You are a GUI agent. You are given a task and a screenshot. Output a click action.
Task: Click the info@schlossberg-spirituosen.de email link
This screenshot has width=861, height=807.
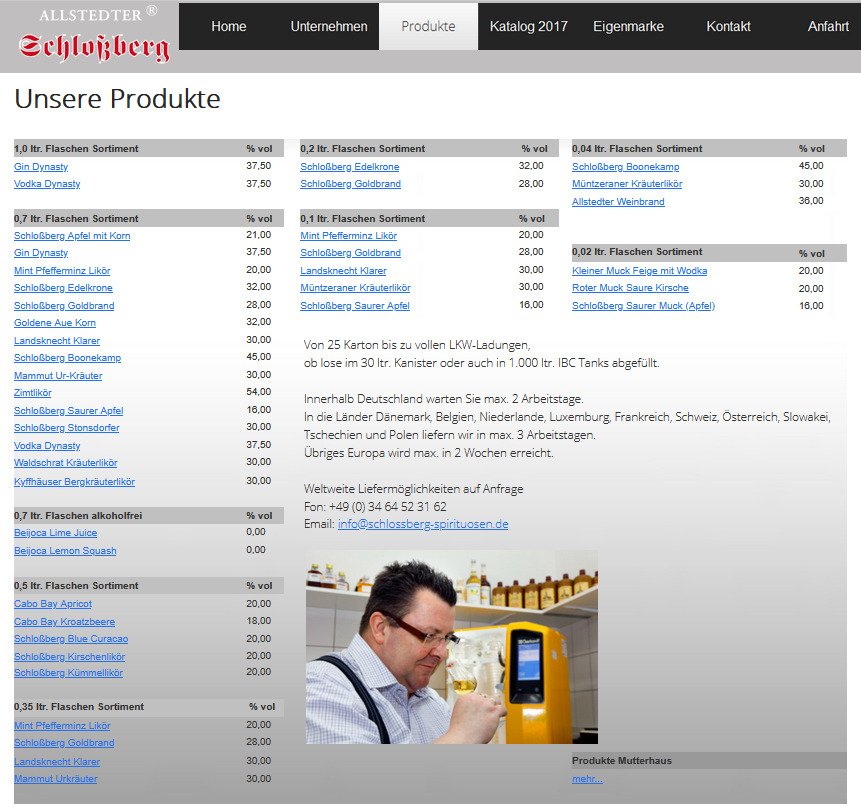pyautogui.click(x=423, y=524)
